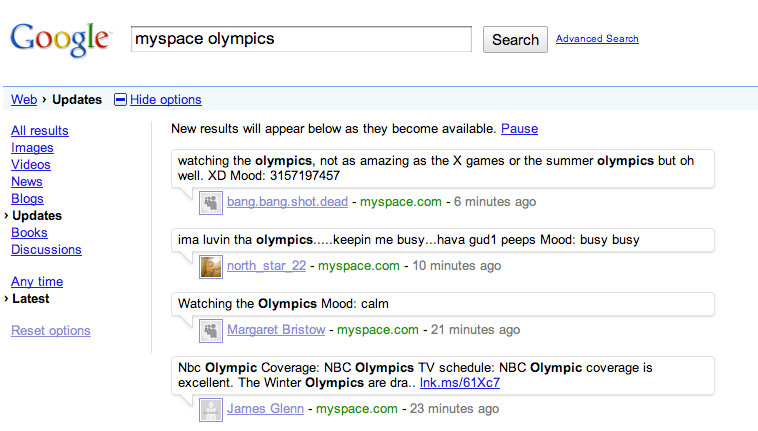The width and height of the screenshot is (758, 431).
Task: Select the Any time filter
Action: click(x=37, y=282)
